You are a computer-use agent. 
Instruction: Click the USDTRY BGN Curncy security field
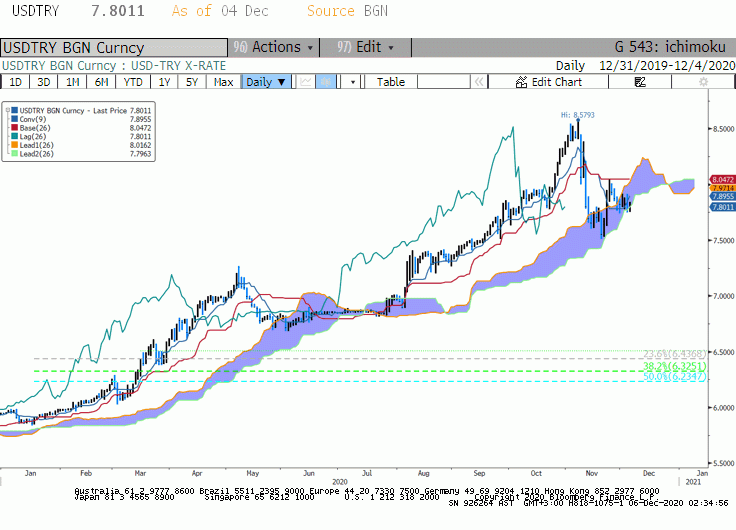click(114, 48)
